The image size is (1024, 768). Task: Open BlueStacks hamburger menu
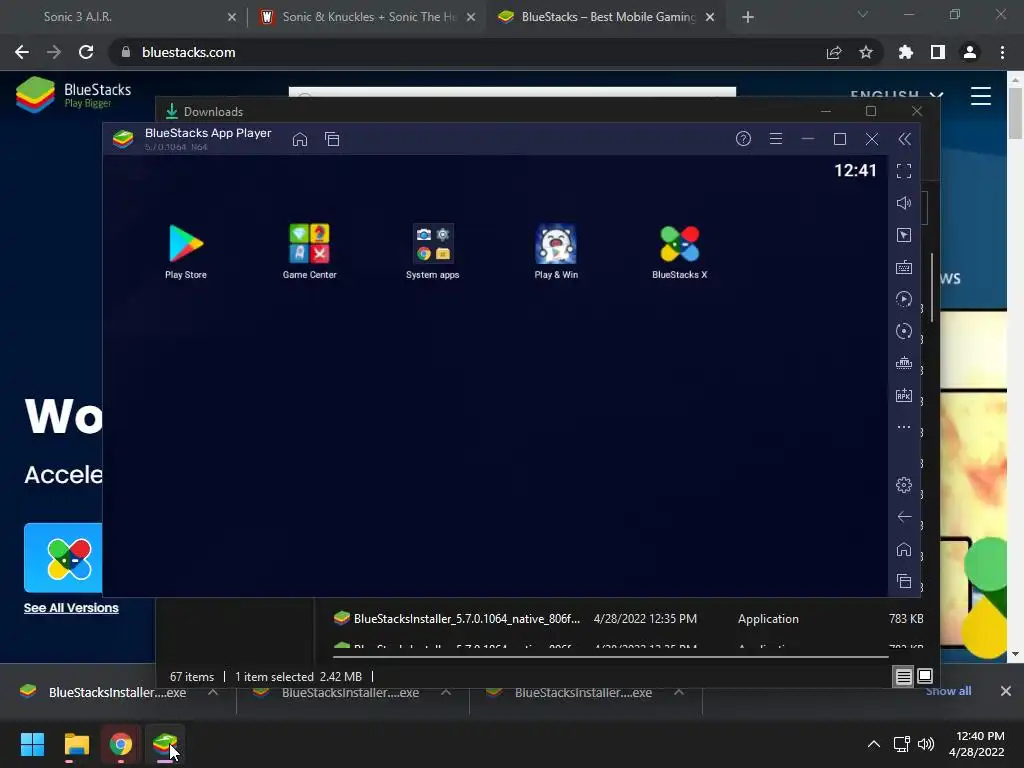pyautogui.click(x=776, y=138)
